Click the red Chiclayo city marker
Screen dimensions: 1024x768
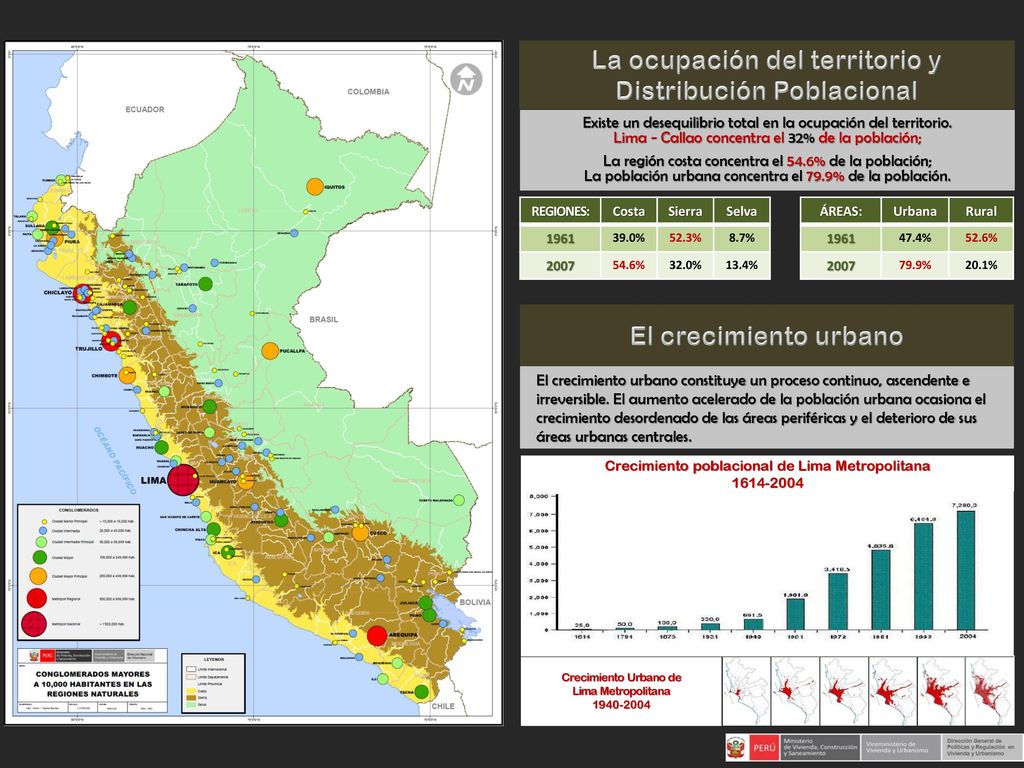tap(84, 294)
